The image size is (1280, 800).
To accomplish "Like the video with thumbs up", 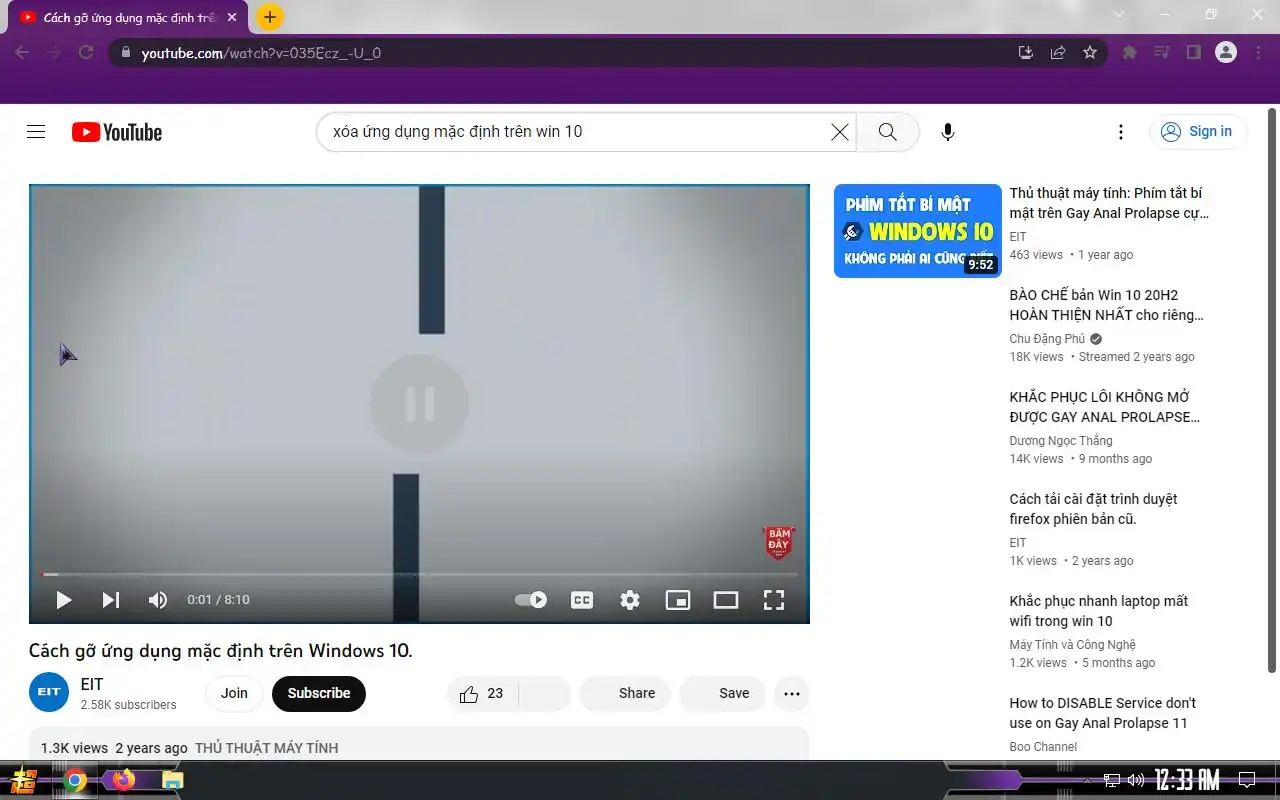I will click(x=482, y=694).
